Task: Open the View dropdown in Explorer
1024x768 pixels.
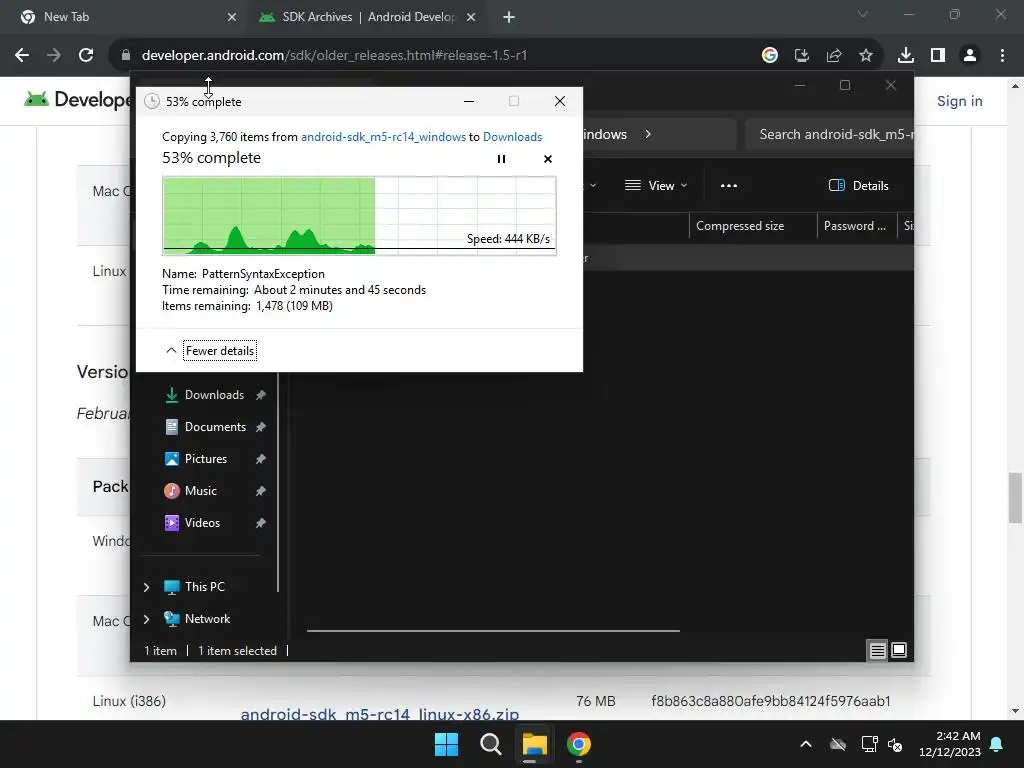Action: 656,185
